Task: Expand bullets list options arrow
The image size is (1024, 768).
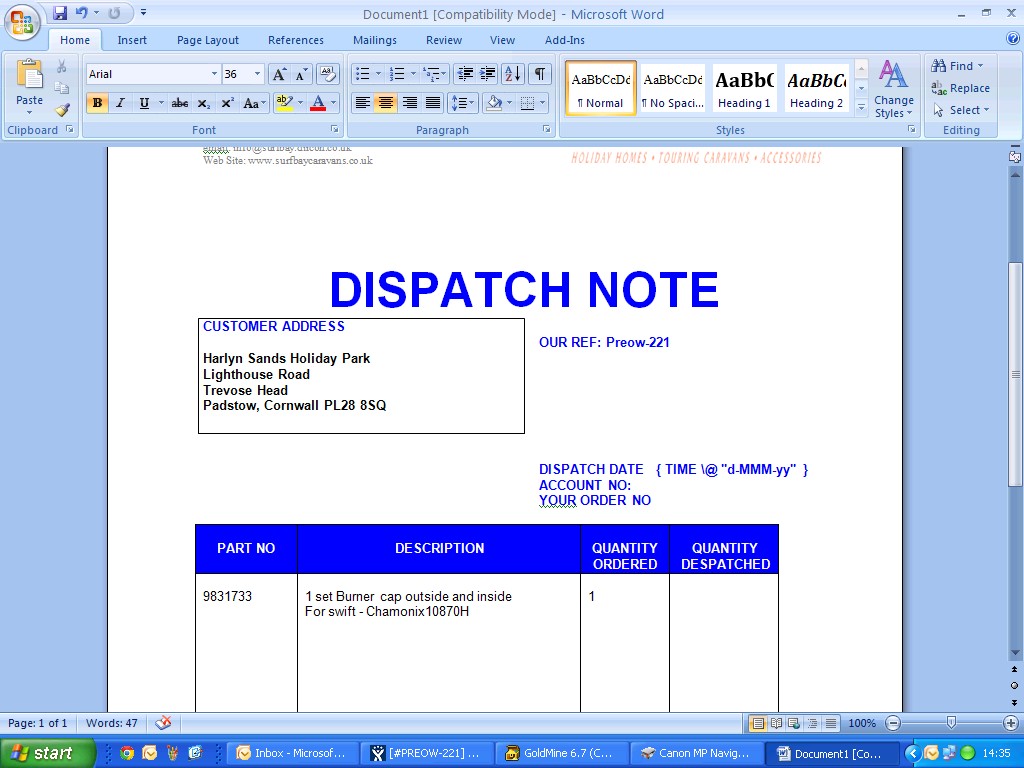Action: tap(378, 74)
